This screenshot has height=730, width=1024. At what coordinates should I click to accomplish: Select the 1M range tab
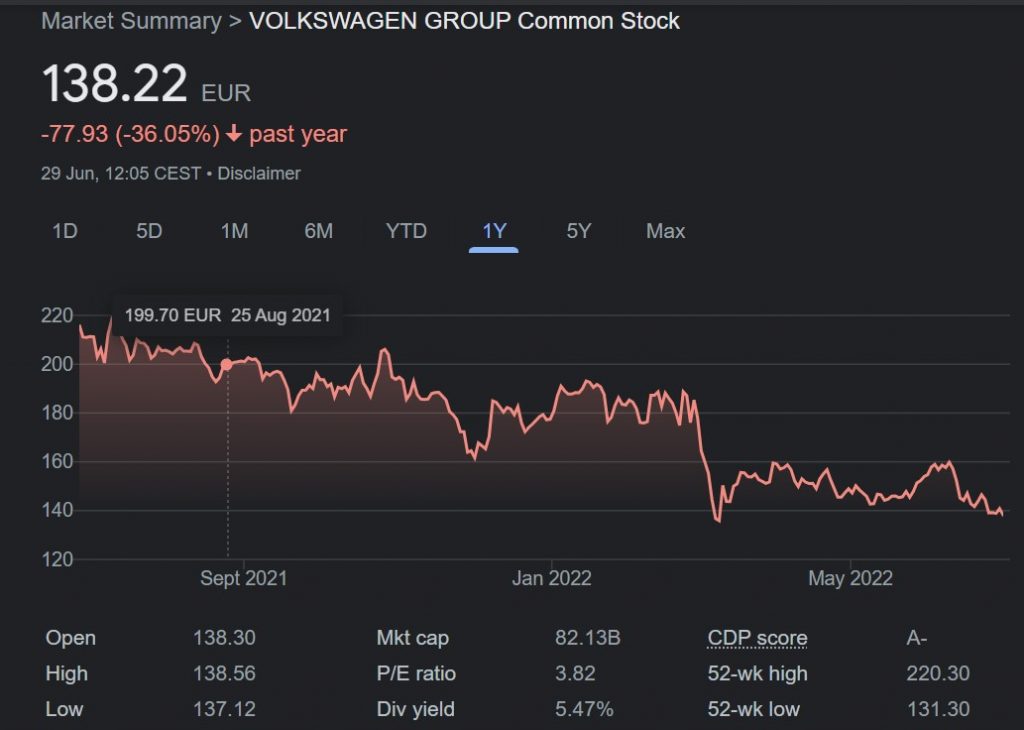pos(234,231)
